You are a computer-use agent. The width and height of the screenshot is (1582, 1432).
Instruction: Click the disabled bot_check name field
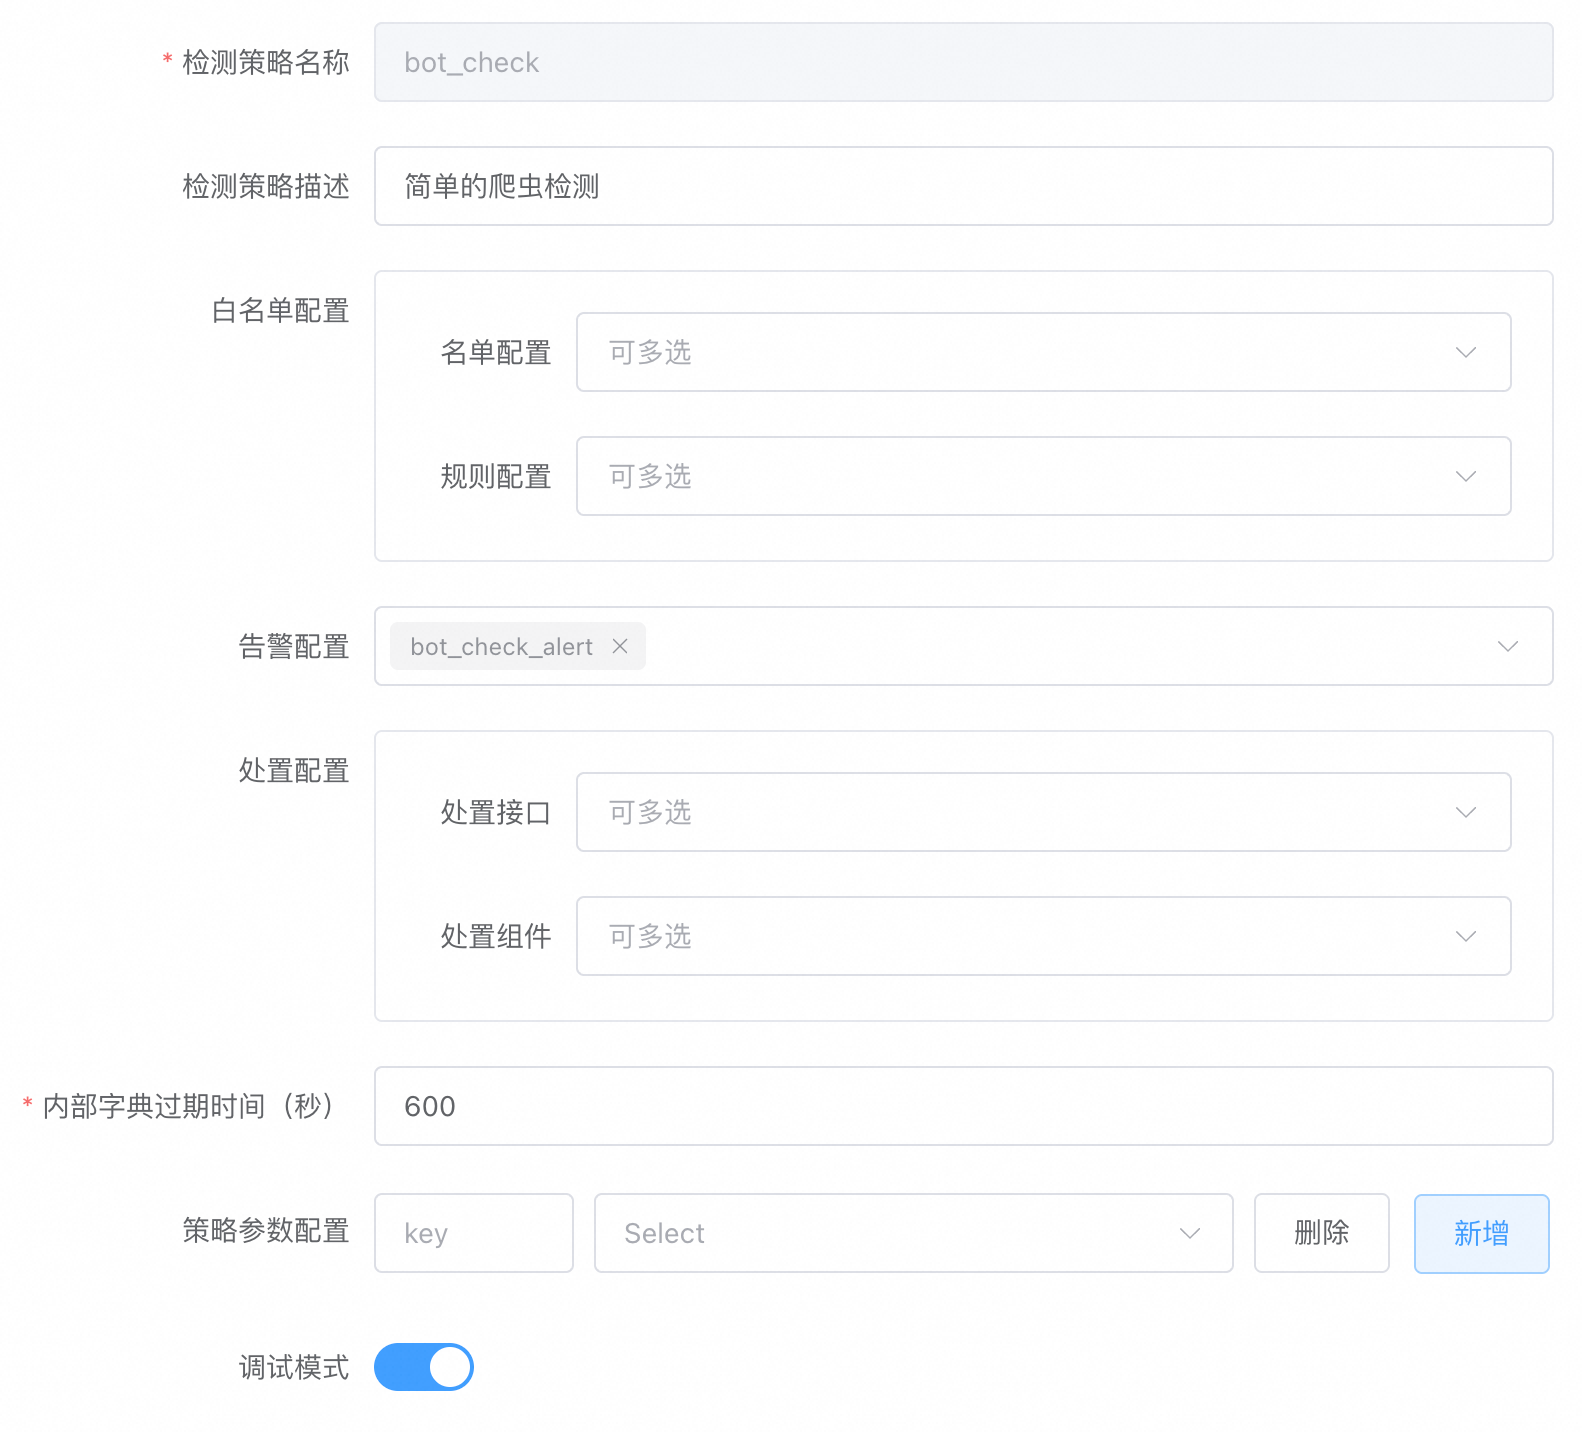pos(962,63)
